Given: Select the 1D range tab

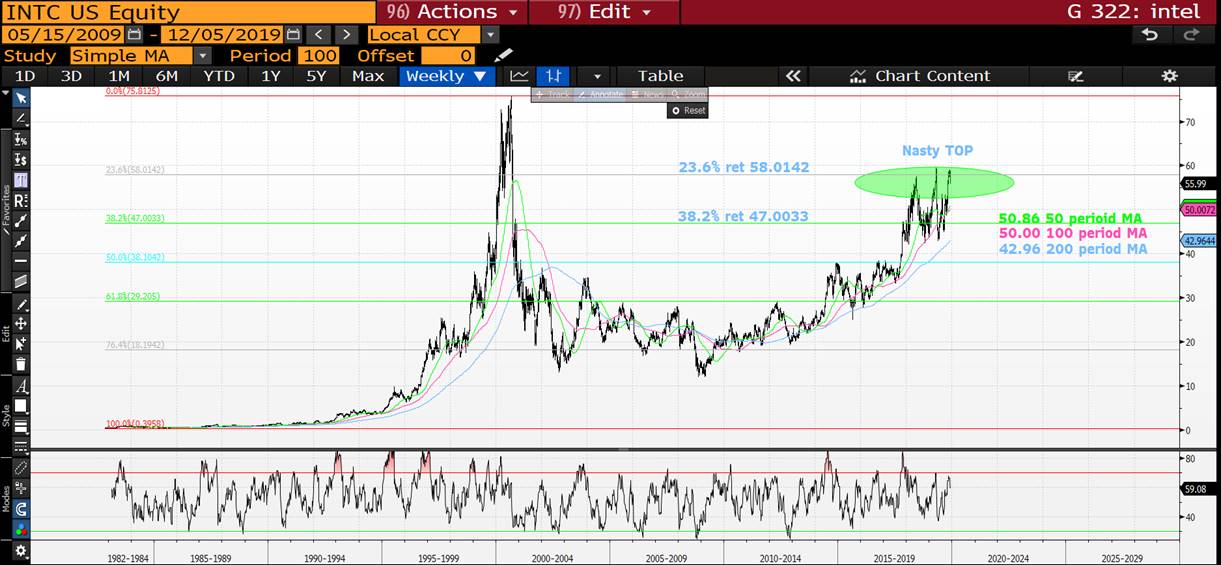Looking at the screenshot, I should [25, 76].
